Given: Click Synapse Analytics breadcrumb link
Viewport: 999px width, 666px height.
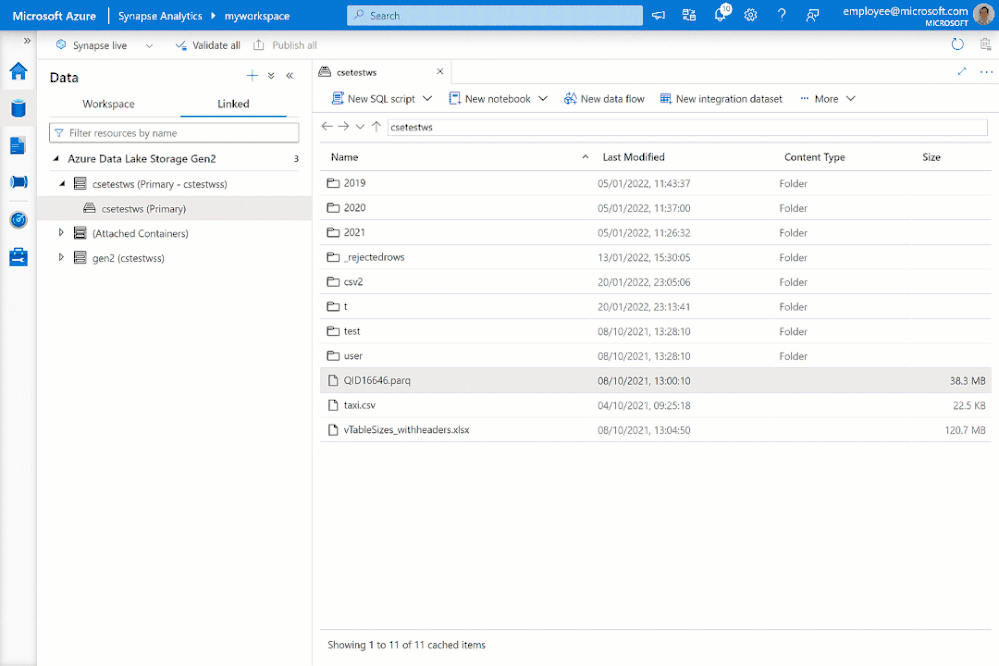Looking at the screenshot, I should tap(160, 16).
